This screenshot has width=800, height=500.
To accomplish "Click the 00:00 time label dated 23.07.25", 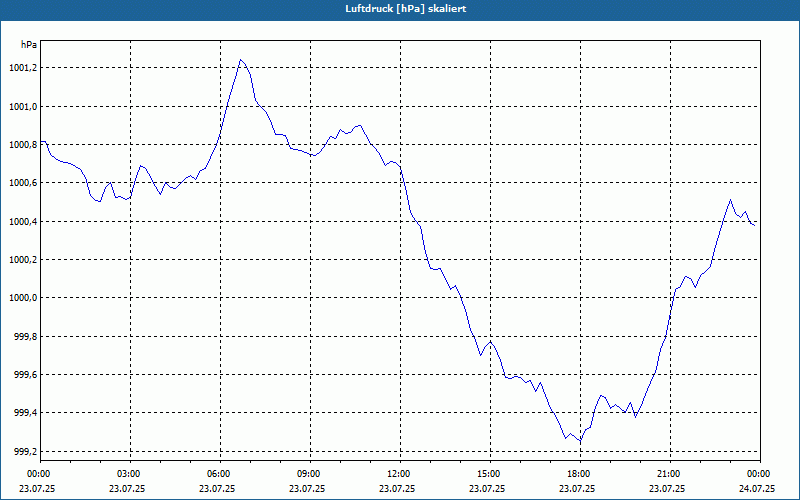I will point(37,474).
